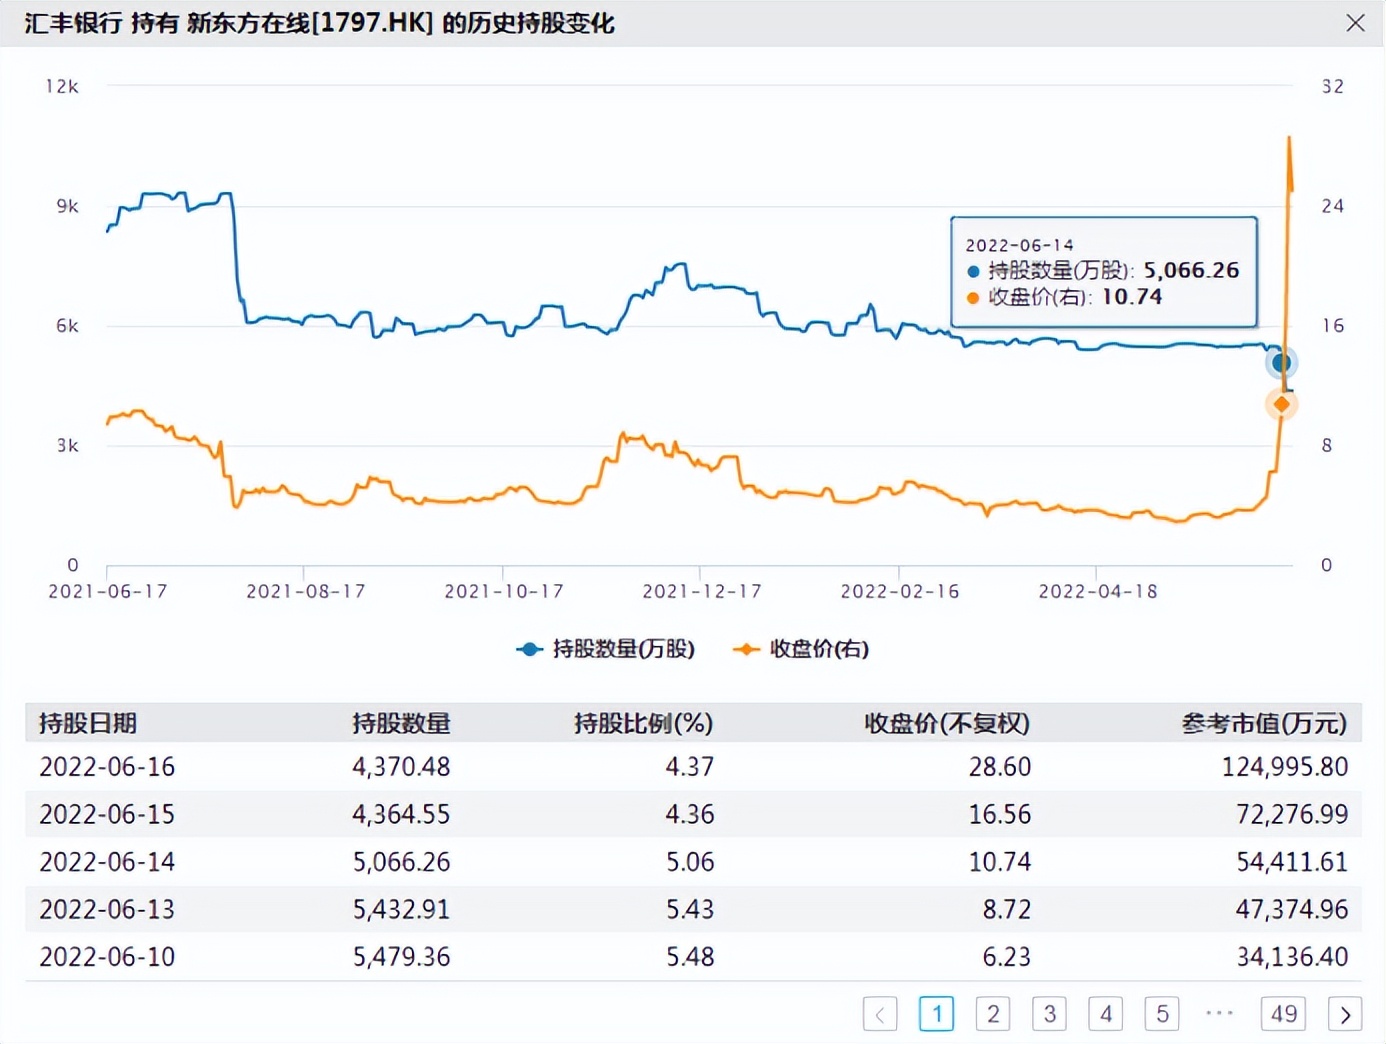The image size is (1386, 1044).
Task: Select page 1 in pagination
Action: pos(937,1014)
